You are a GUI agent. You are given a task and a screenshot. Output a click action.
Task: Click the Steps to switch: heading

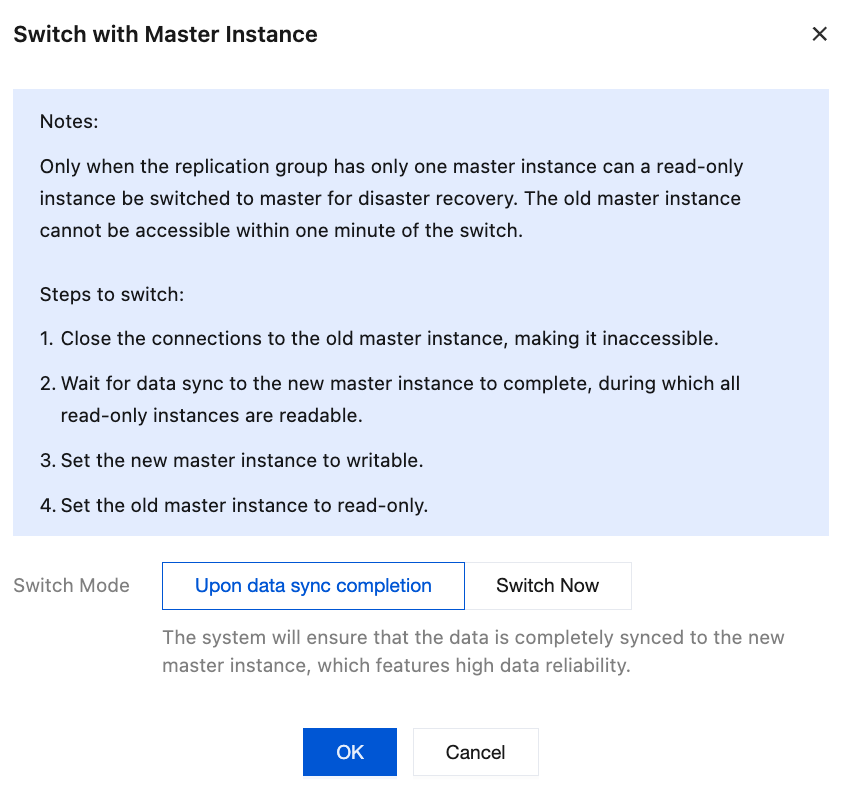[112, 295]
